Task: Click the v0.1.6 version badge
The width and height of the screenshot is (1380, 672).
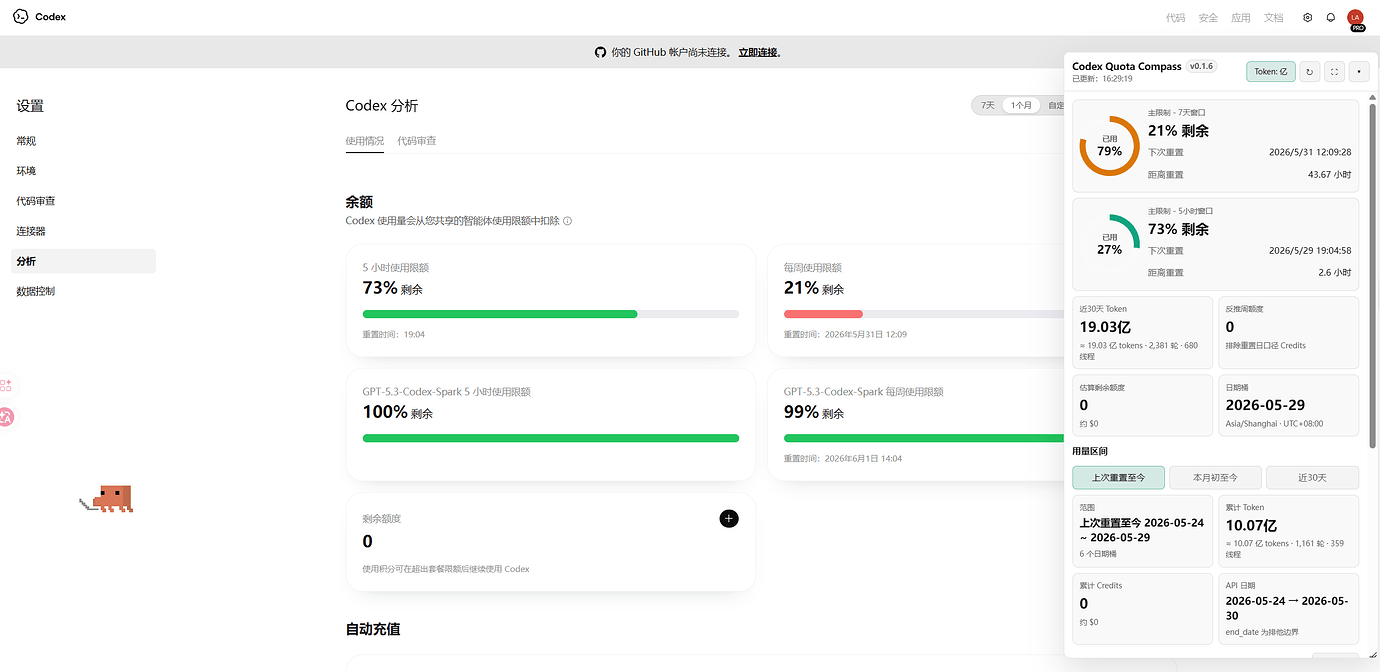Action: click(1201, 66)
